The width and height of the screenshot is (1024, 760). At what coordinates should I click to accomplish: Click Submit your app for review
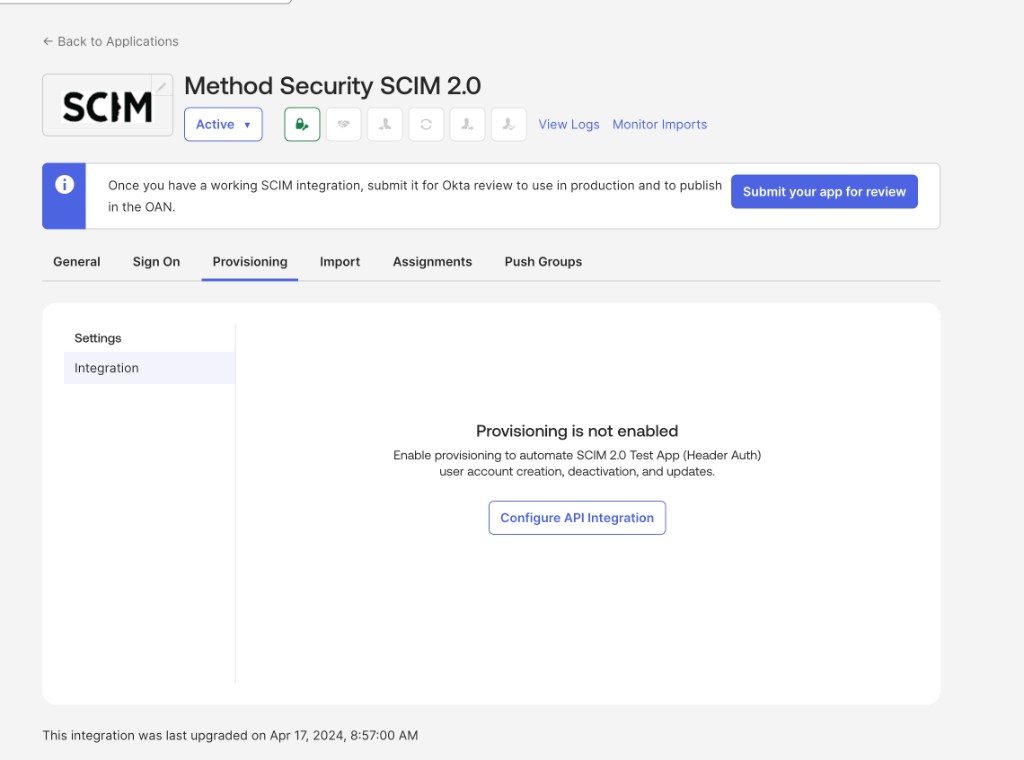pos(824,191)
